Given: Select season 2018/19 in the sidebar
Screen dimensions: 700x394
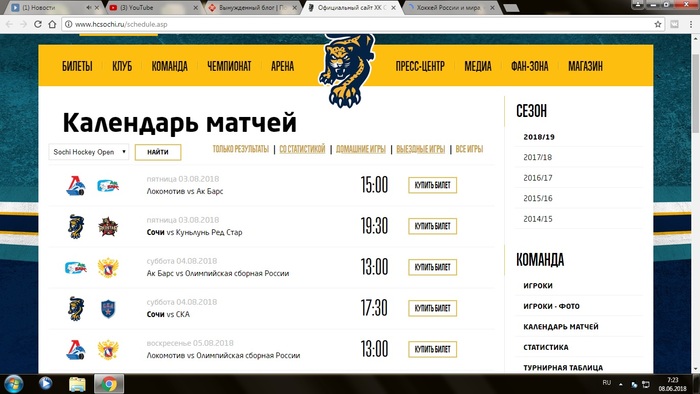Looking at the screenshot, I should coord(539,137).
